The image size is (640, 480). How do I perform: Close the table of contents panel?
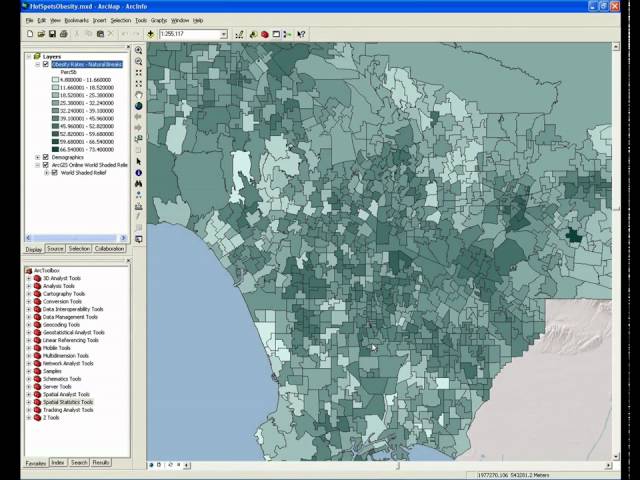pyautogui.click(x=128, y=47)
